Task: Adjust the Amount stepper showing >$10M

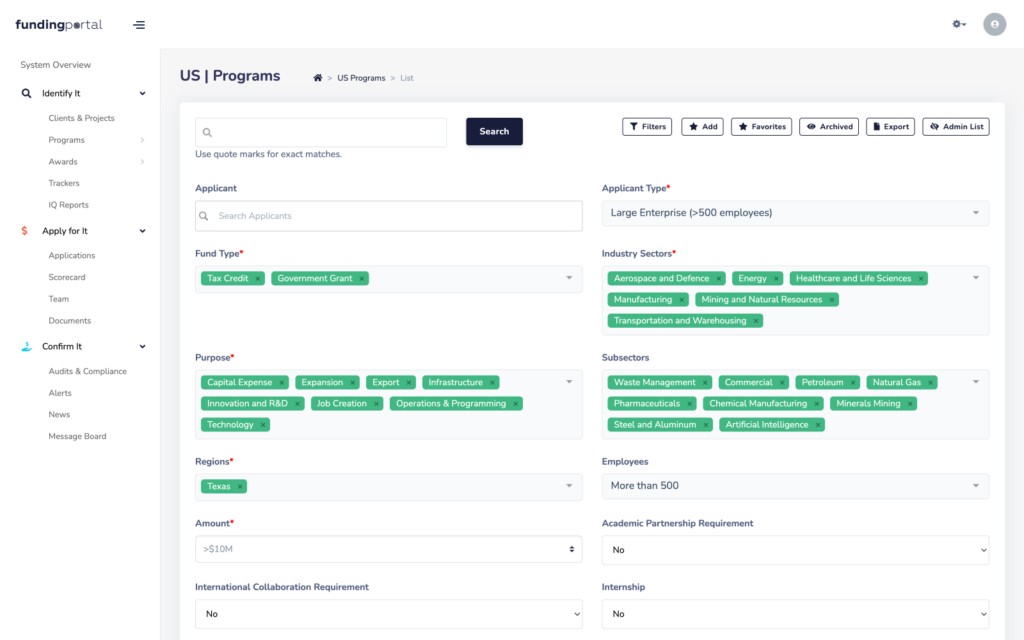Action: pyautogui.click(x=572, y=549)
